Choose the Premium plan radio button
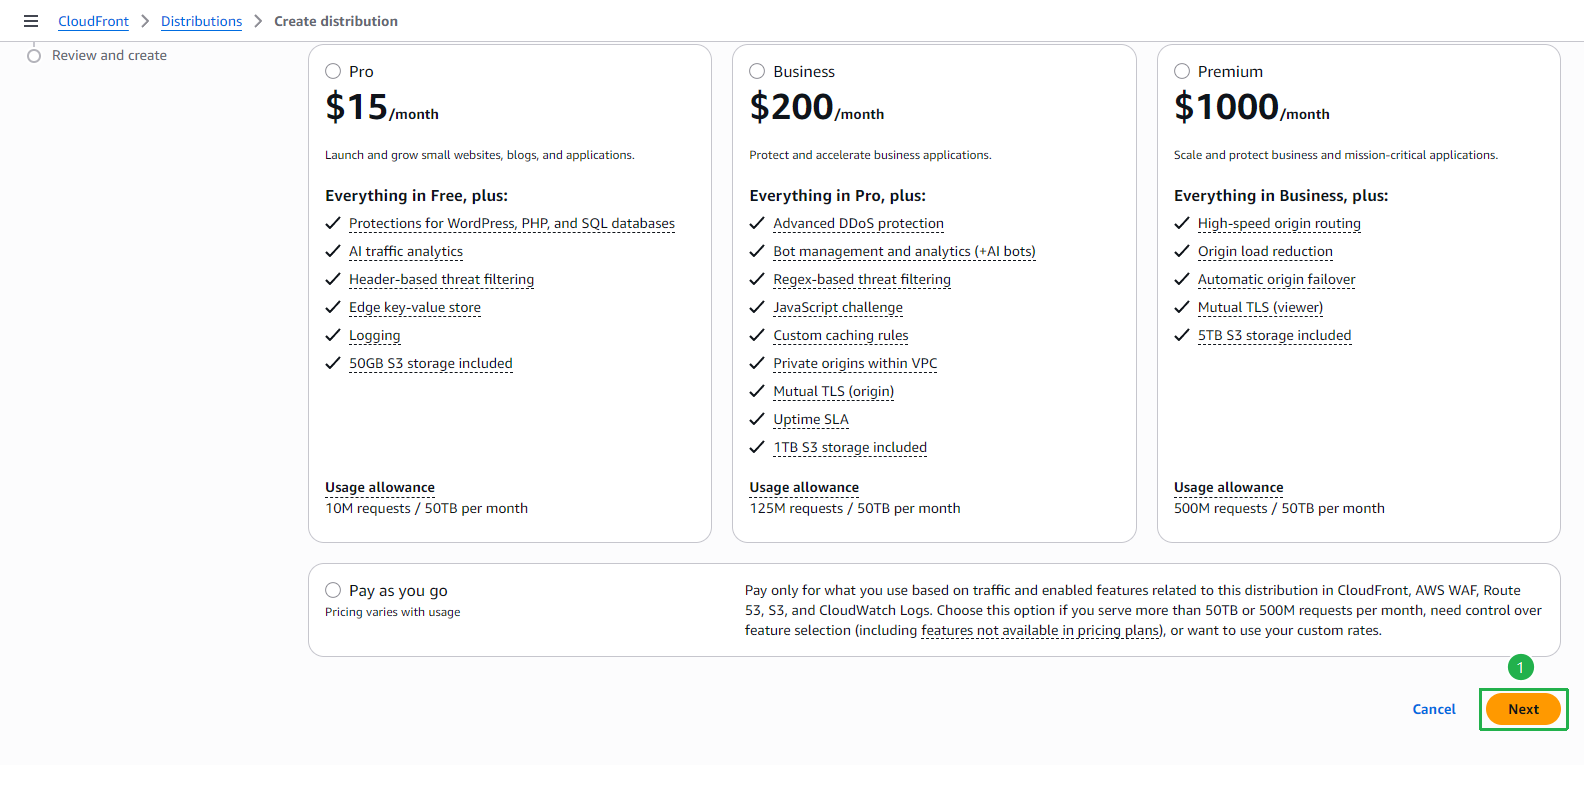The width and height of the screenshot is (1584, 794). click(x=1182, y=71)
